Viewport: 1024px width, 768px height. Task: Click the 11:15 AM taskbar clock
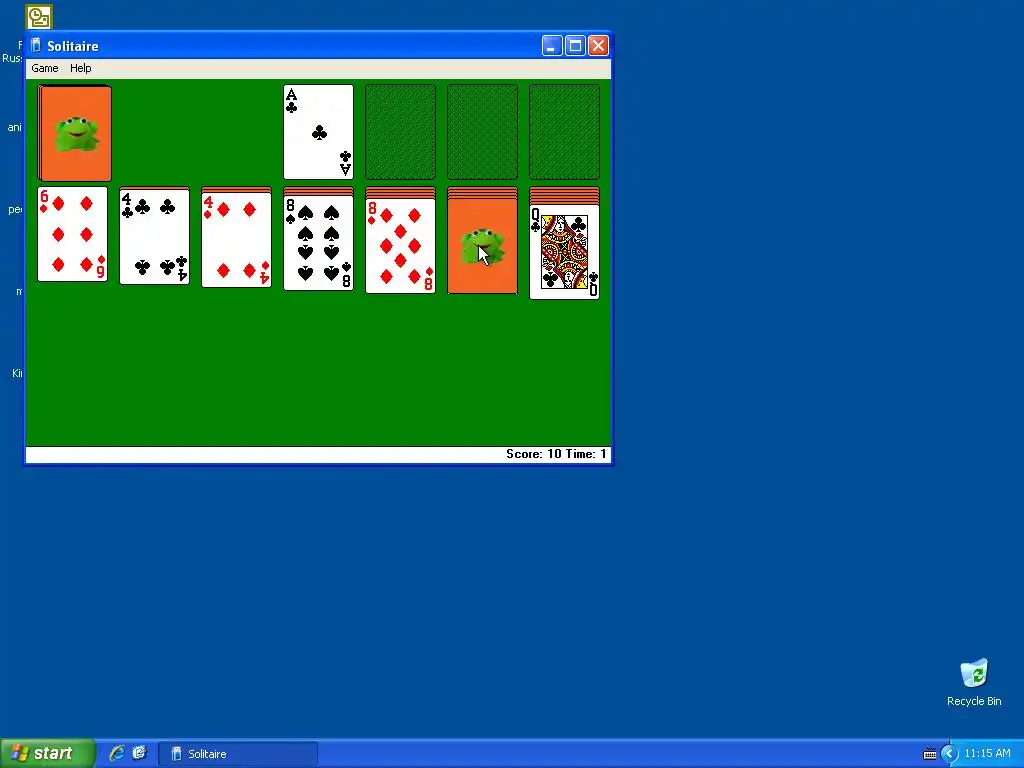[x=987, y=754]
